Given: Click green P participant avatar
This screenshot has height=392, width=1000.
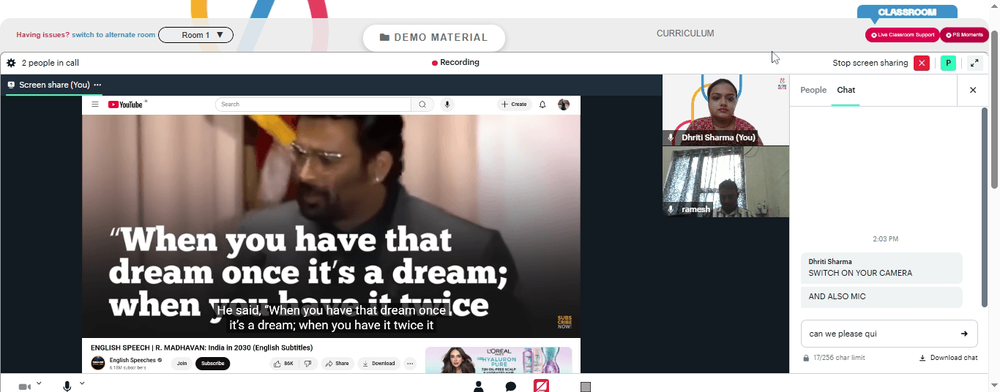Looking at the screenshot, I should tap(948, 63).
